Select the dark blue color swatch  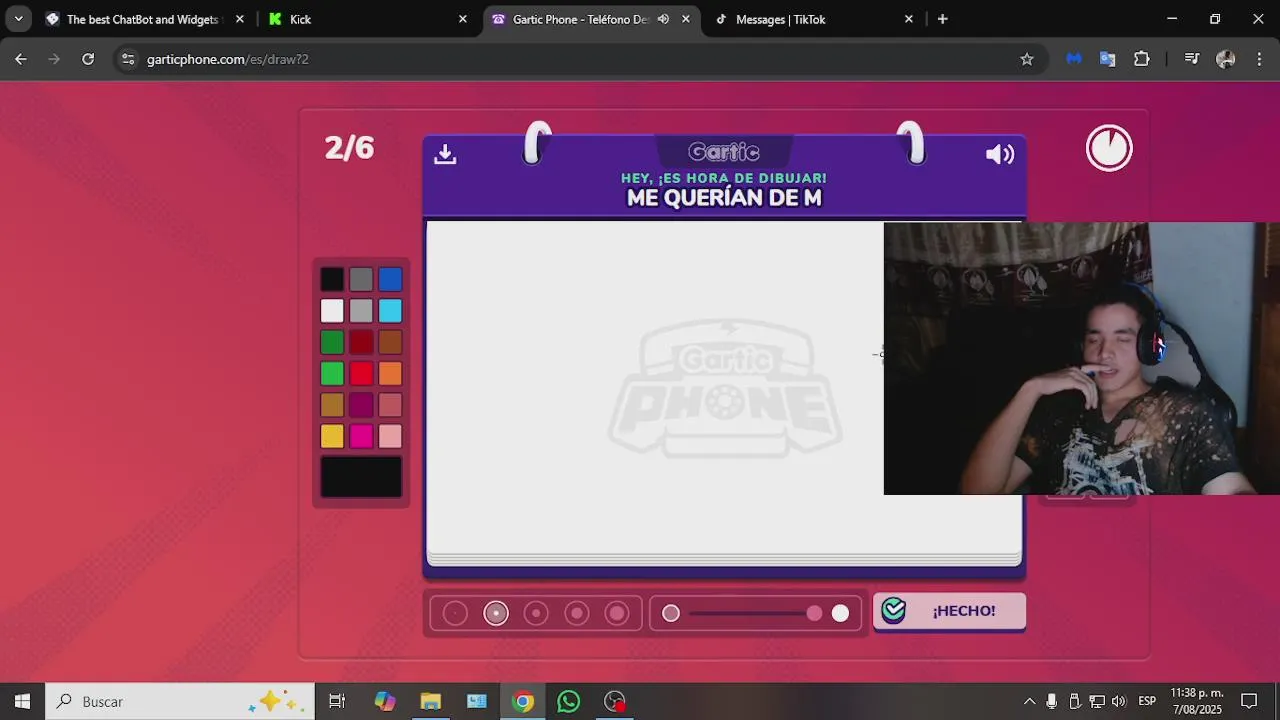[x=390, y=280]
